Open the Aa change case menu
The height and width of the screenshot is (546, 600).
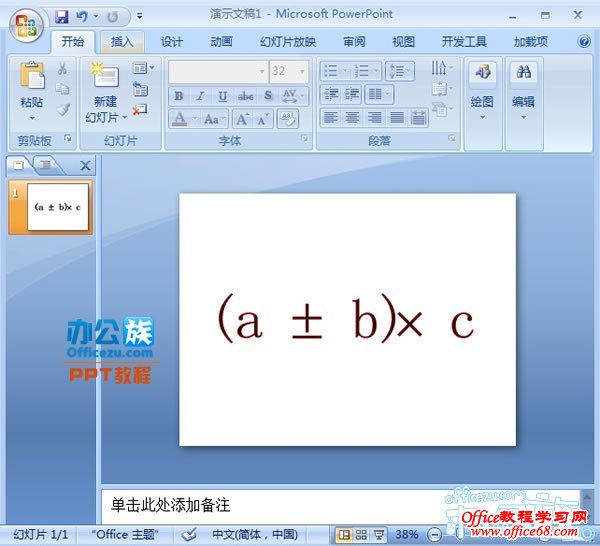[214, 119]
